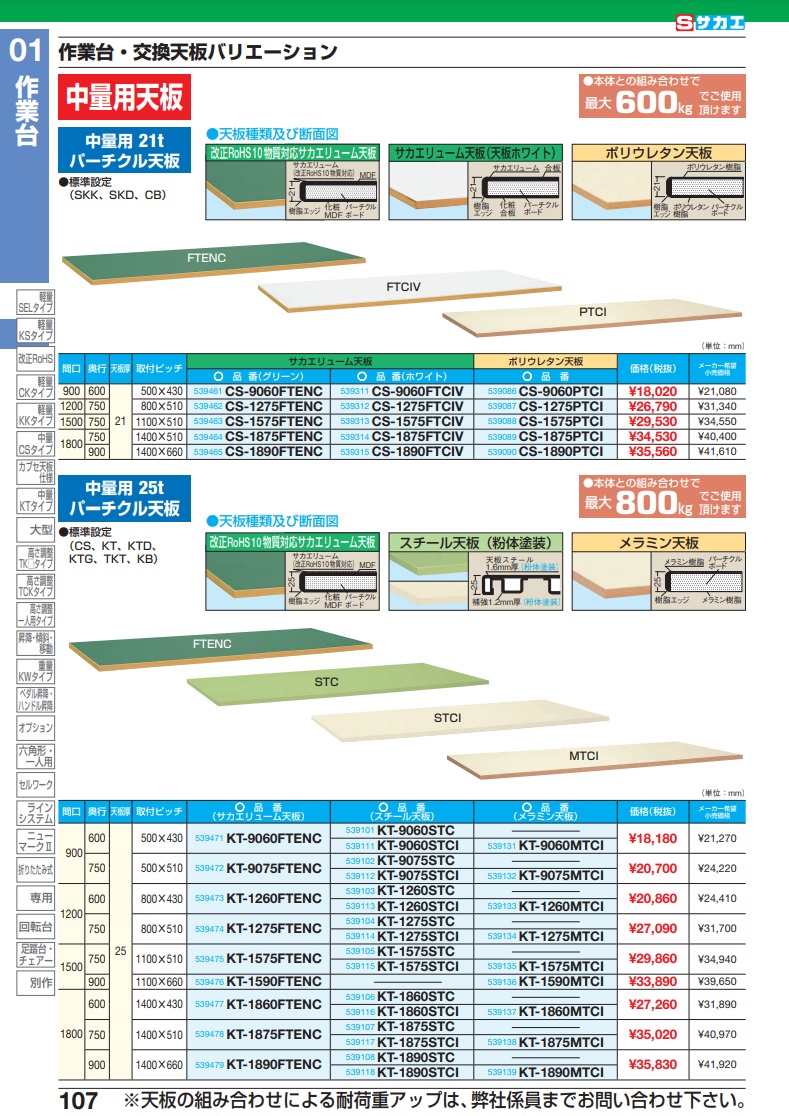Go to the セルワーク side tab
The image size is (789, 1116).
tap(36, 784)
